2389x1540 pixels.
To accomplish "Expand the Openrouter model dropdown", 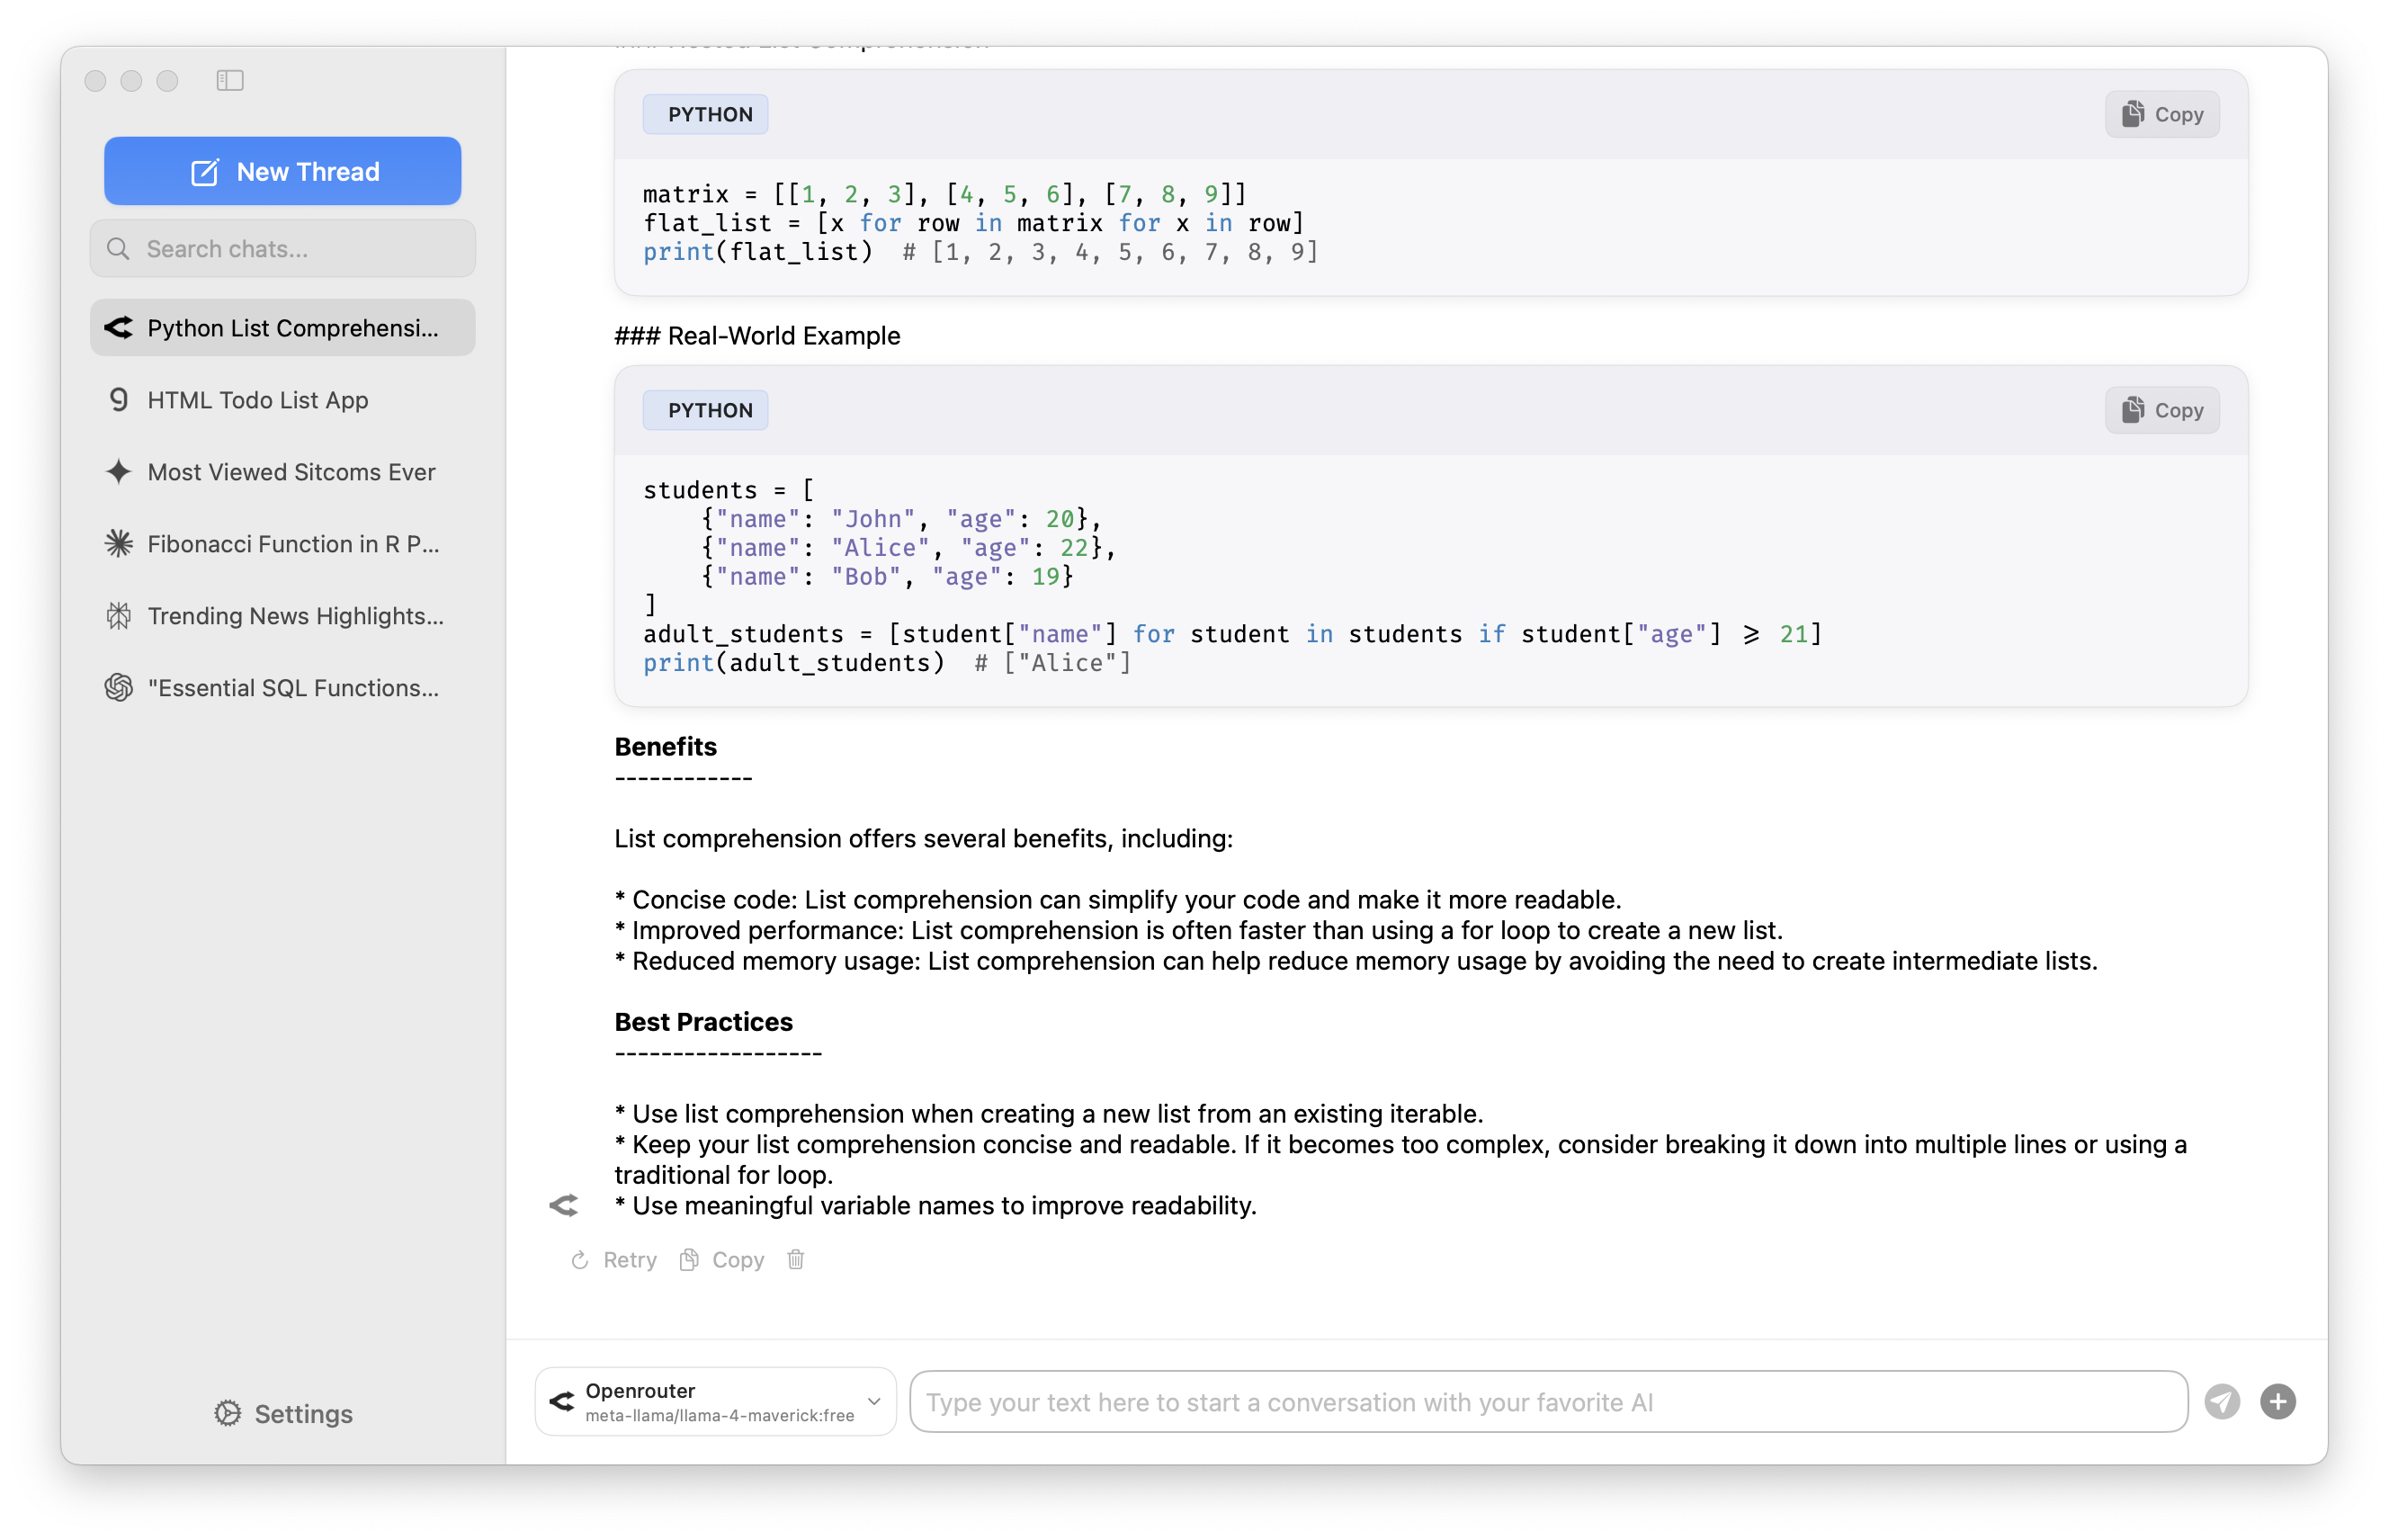I will tap(873, 1401).
